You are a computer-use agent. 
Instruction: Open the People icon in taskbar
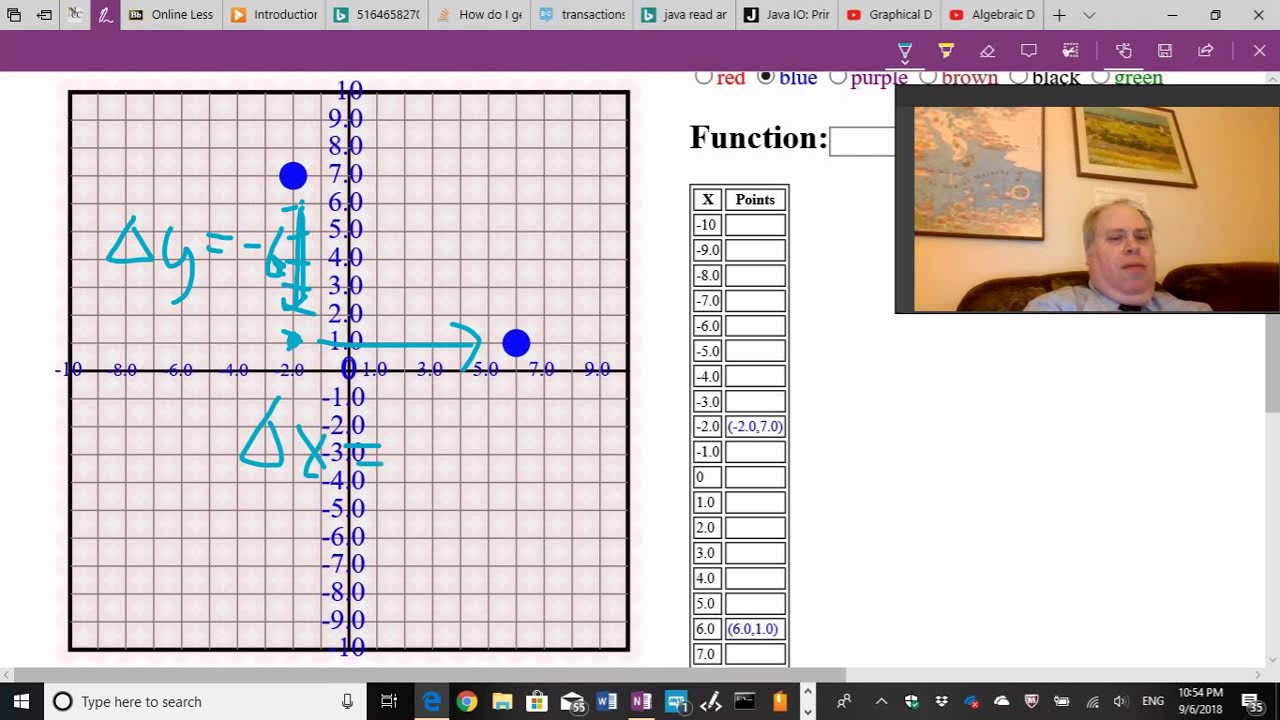[844, 701]
